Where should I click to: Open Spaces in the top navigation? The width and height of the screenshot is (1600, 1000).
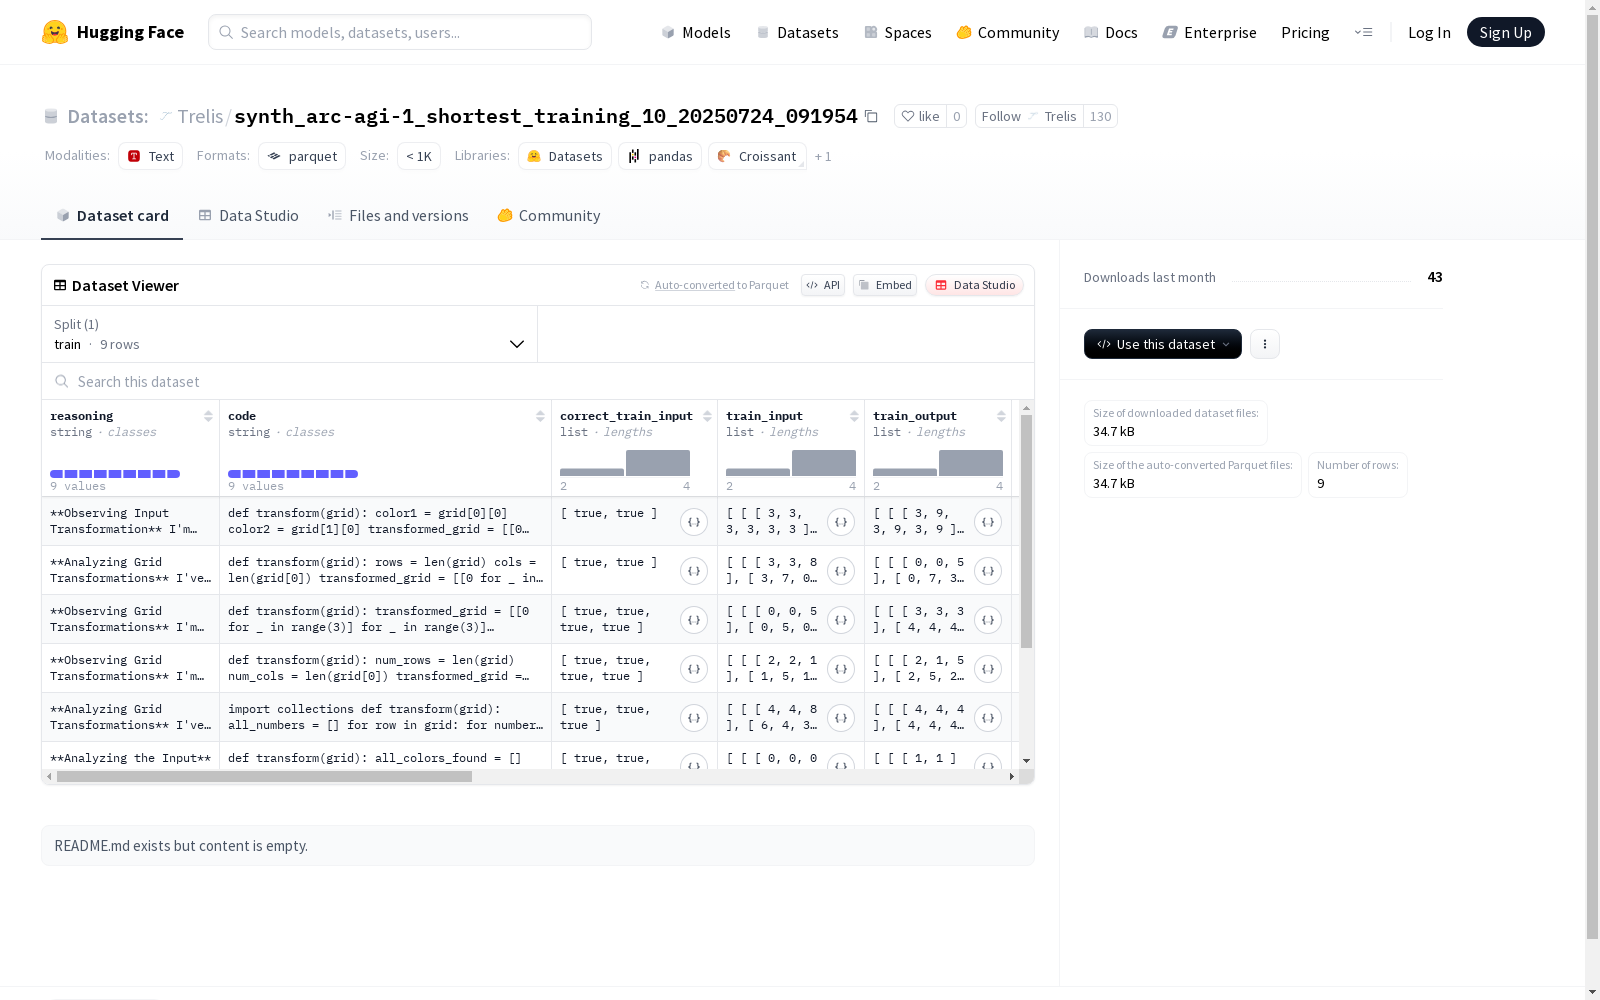(898, 32)
